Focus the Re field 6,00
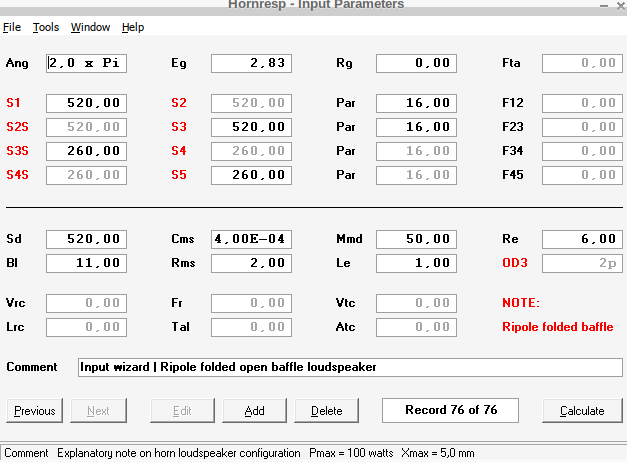 [582, 239]
